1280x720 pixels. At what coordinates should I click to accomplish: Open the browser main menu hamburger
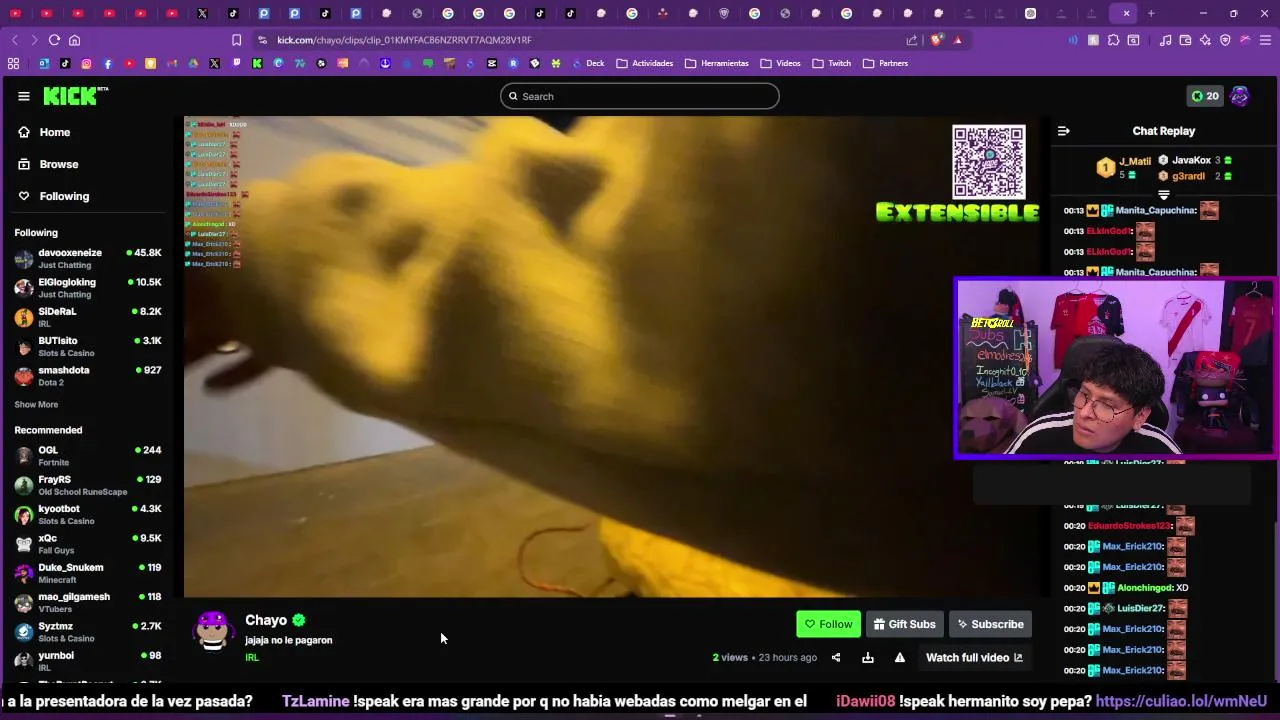coord(1265,40)
